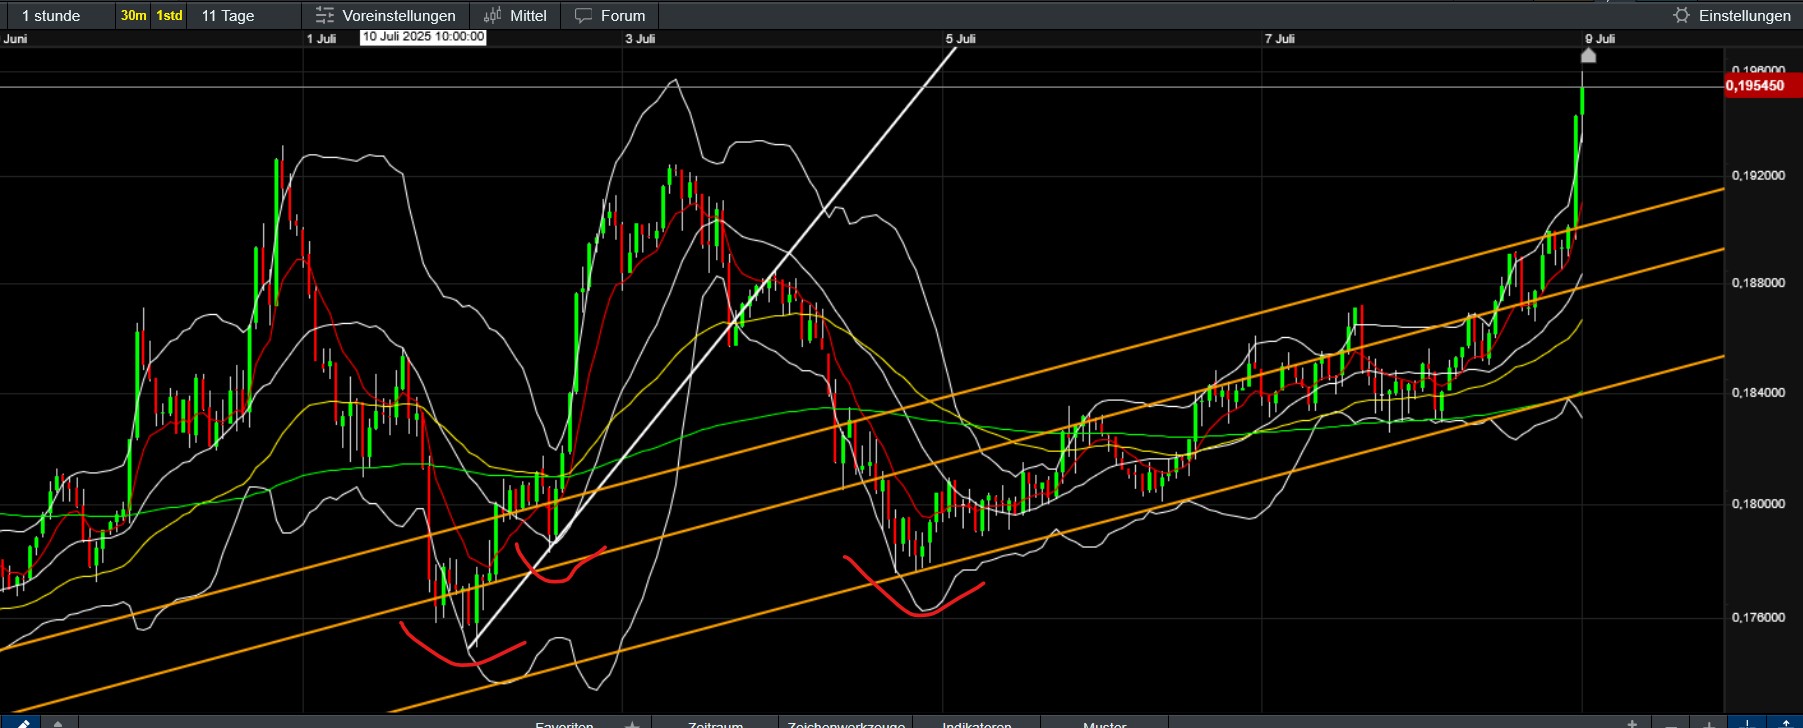Click the '3 Juli' date axis label
The height and width of the screenshot is (728, 1803).
pyautogui.click(x=640, y=39)
